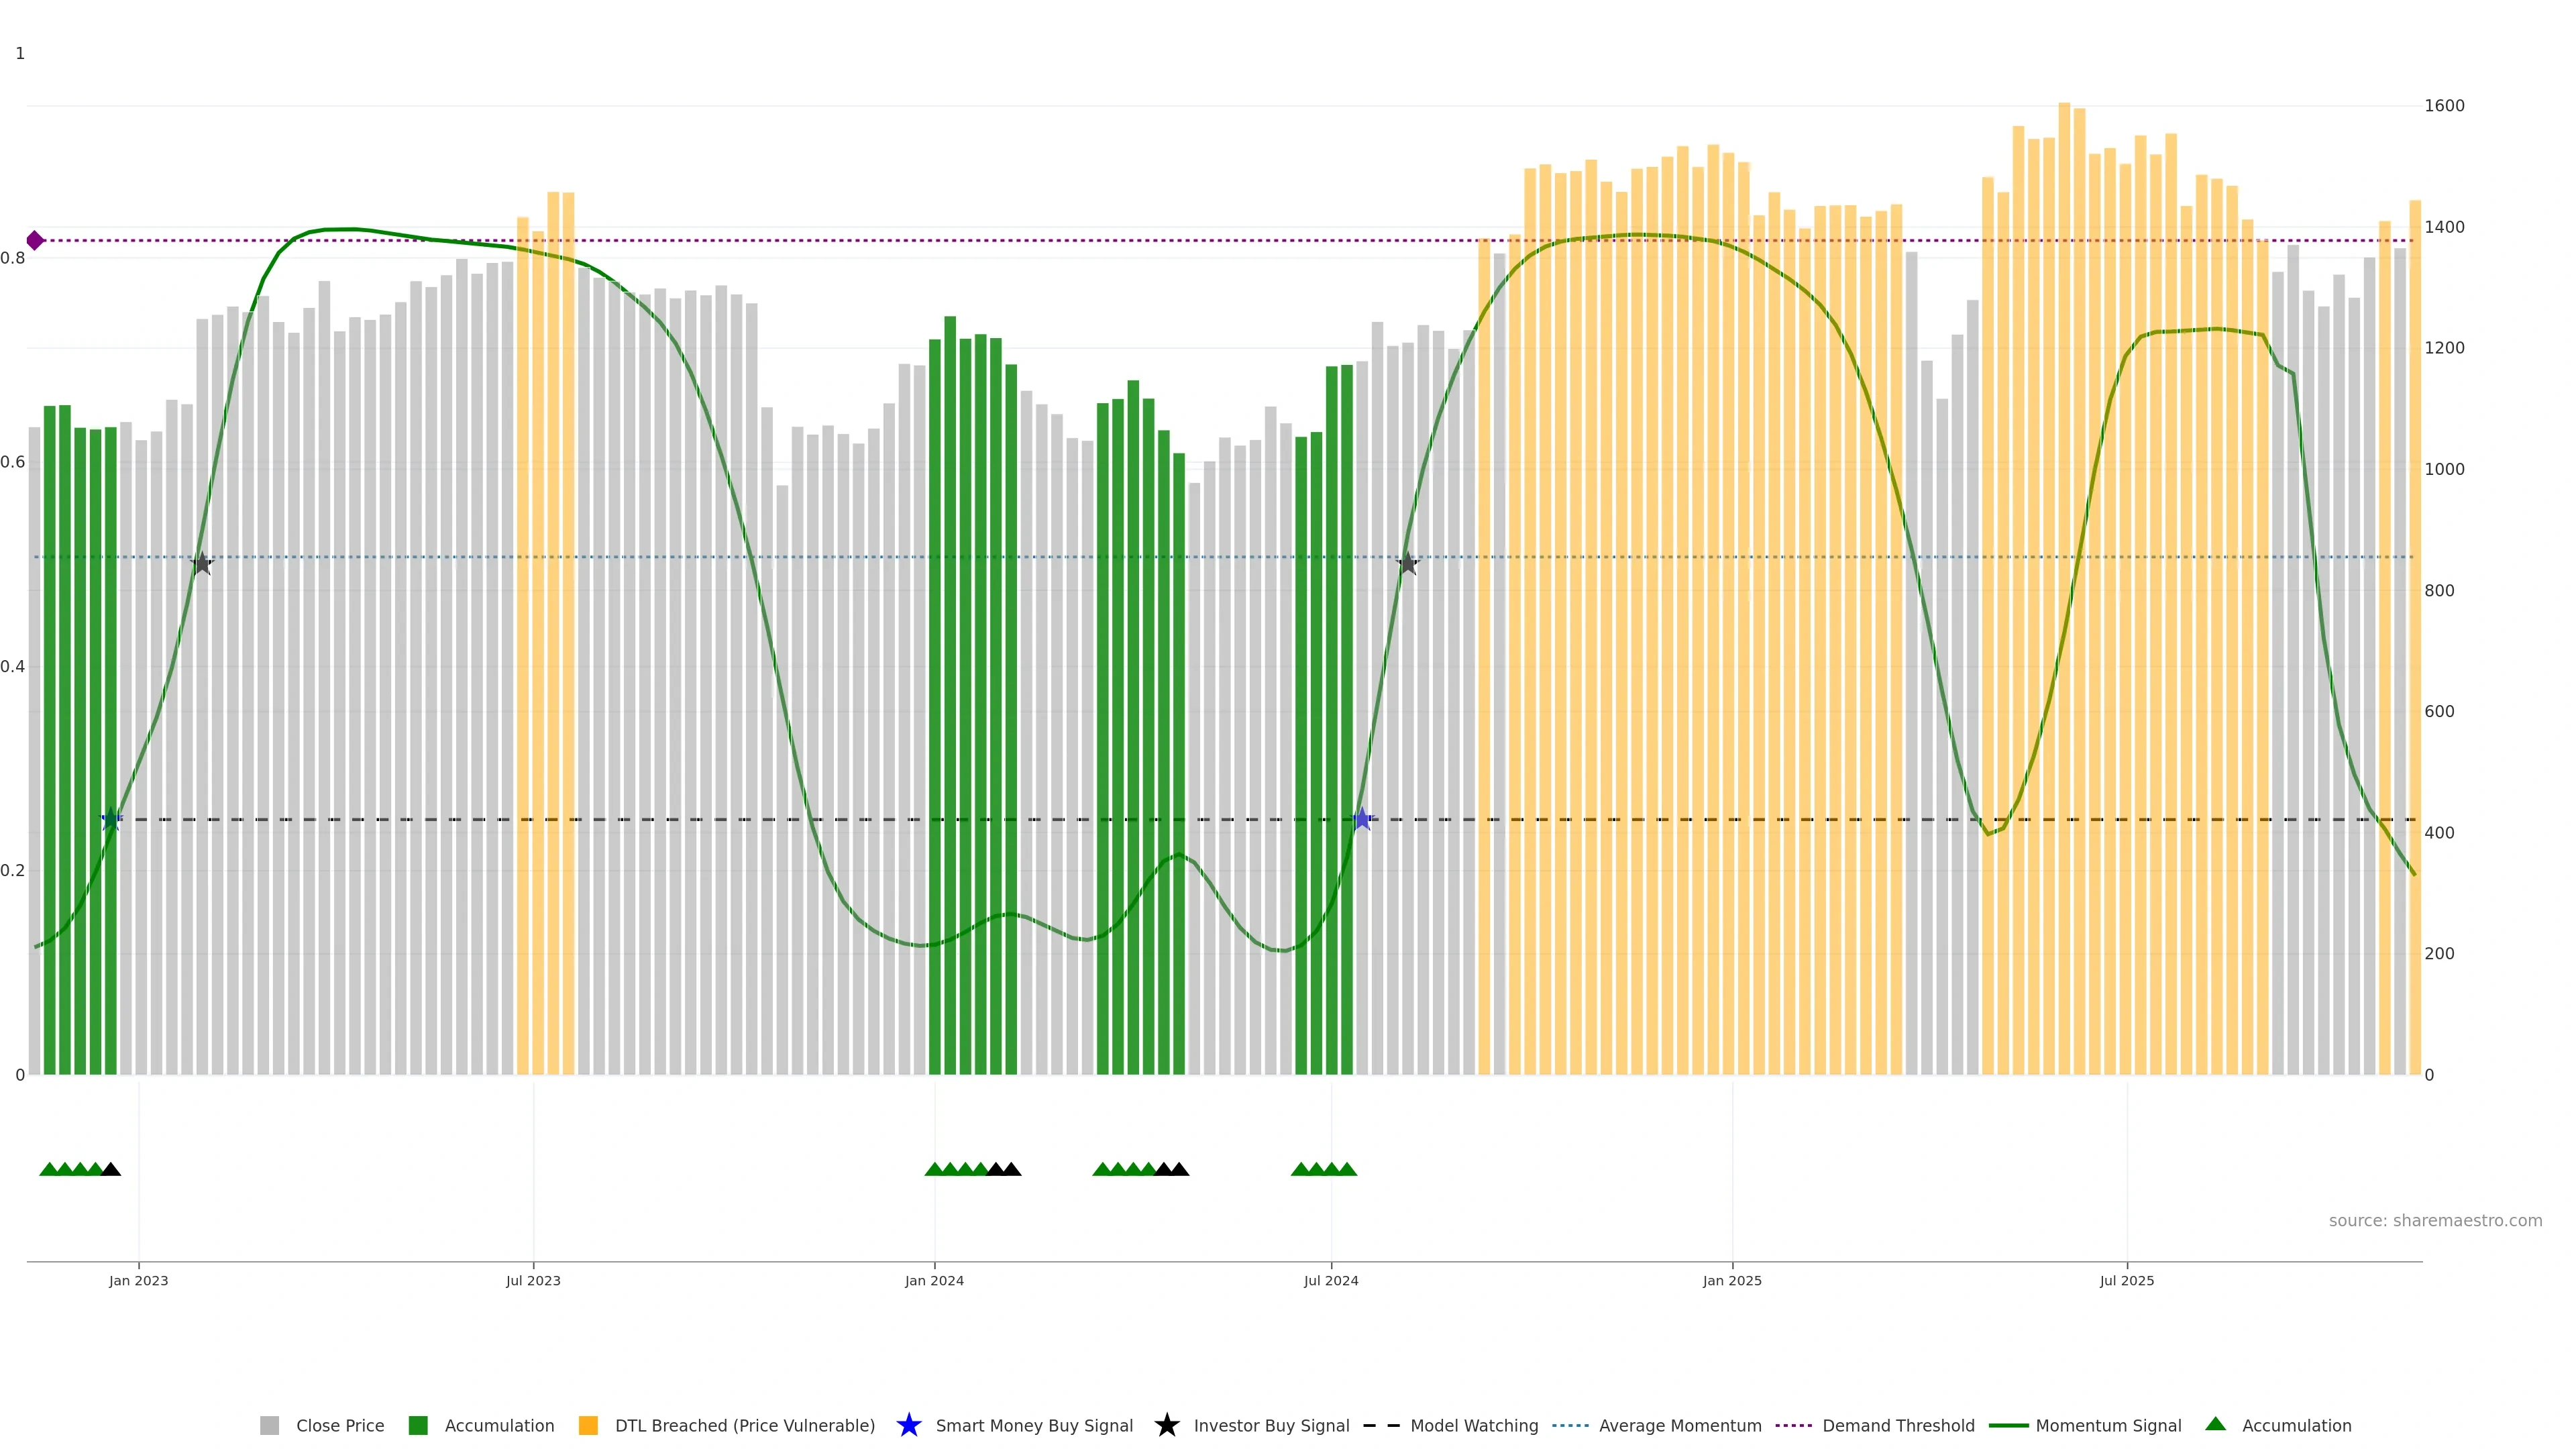
Task: Click the black Investor Buy star in legend
Action: 1166,1425
